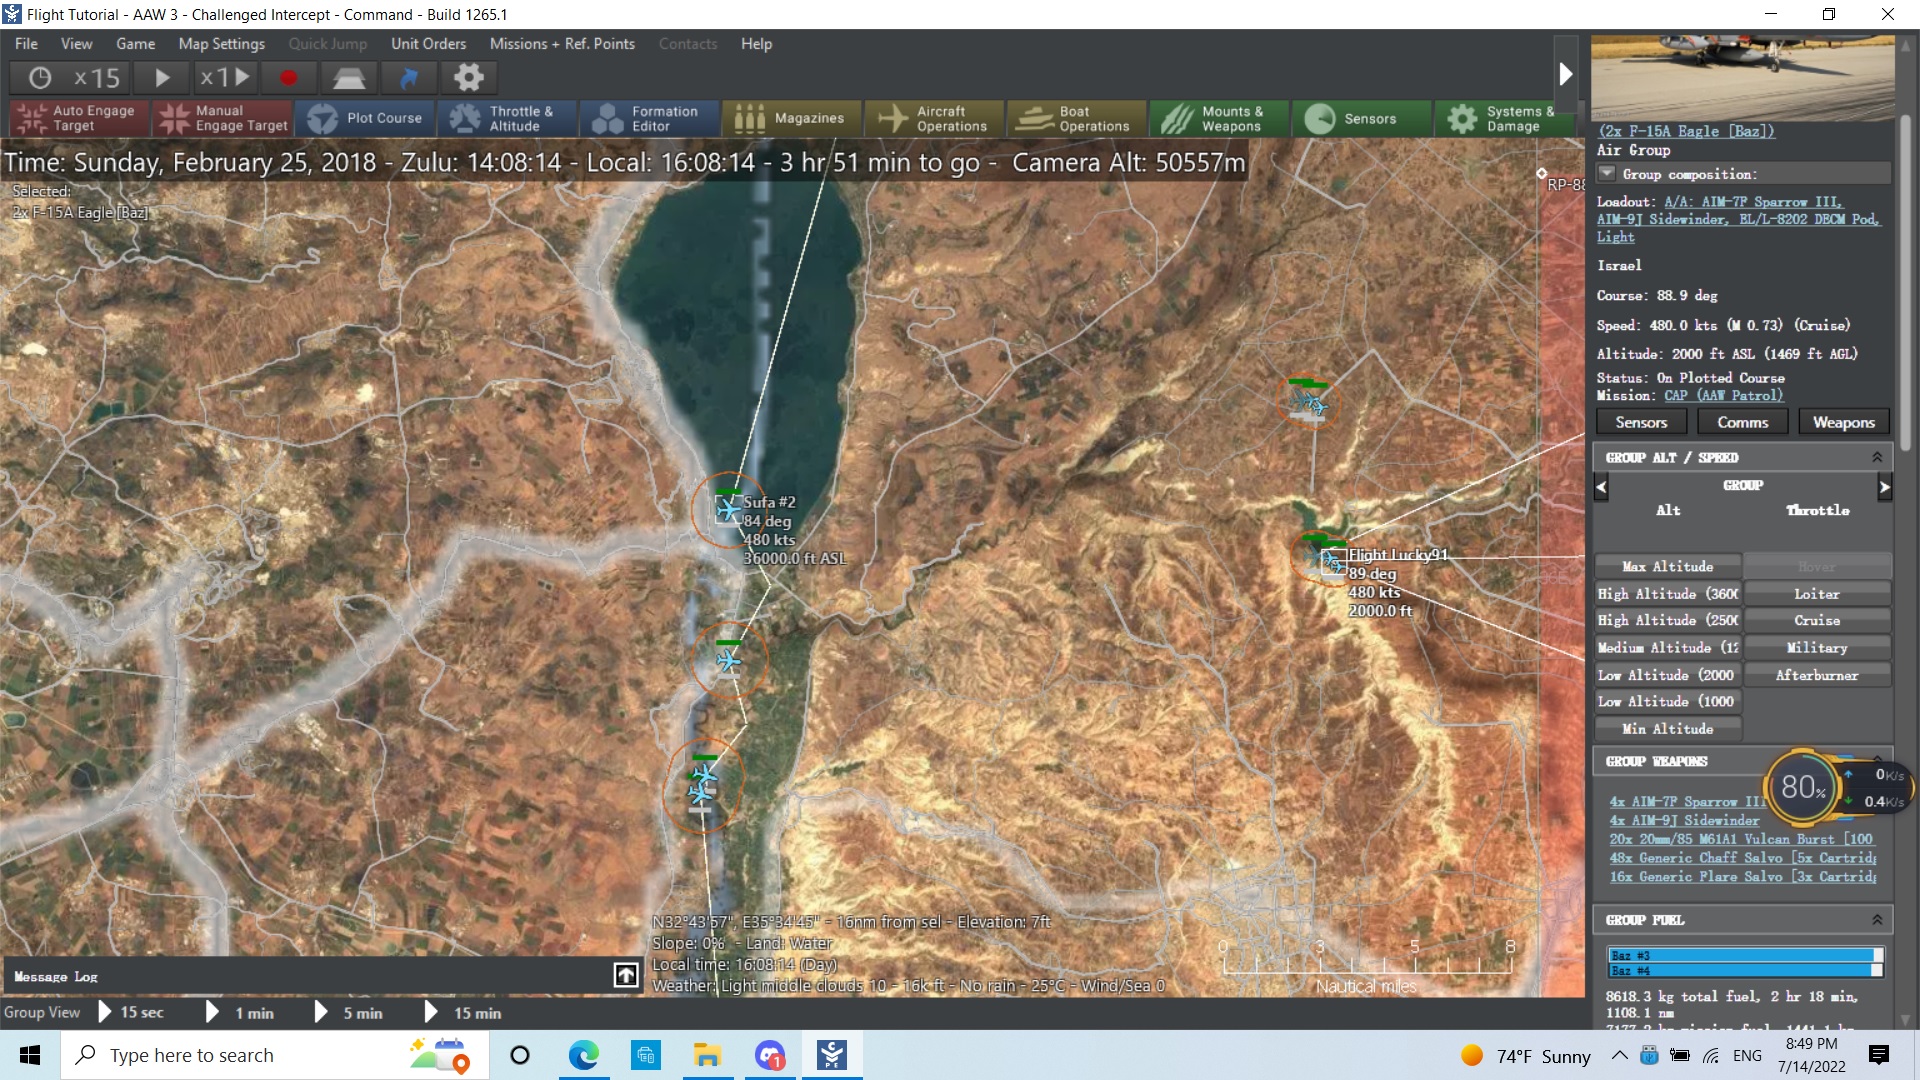Click the aircraft photo thumbnail
Screen dimensions: 1920x1080
point(1742,77)
